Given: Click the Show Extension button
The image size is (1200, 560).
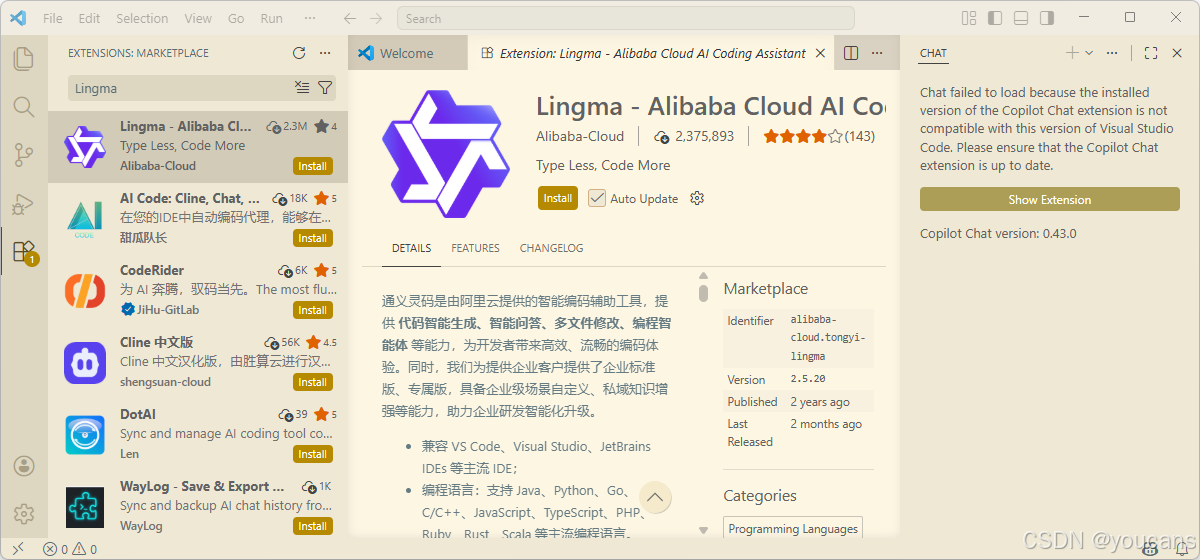Looking at the screenshot, I should [1050, 199].
